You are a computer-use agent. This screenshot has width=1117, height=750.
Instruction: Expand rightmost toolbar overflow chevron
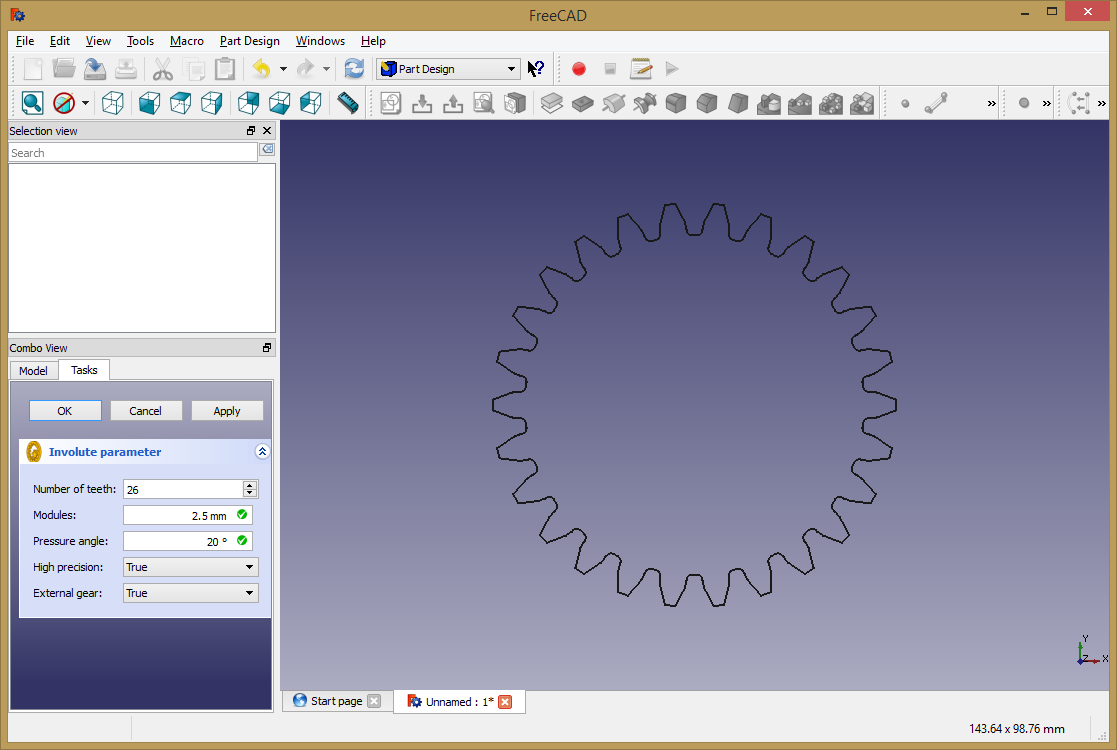click(1101, 103)
